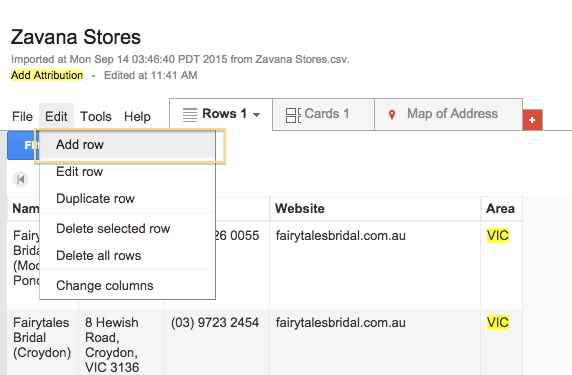Choose Edit row from the menu
Image resolution: width=572 pixels, height=375 pixels.
127,171
